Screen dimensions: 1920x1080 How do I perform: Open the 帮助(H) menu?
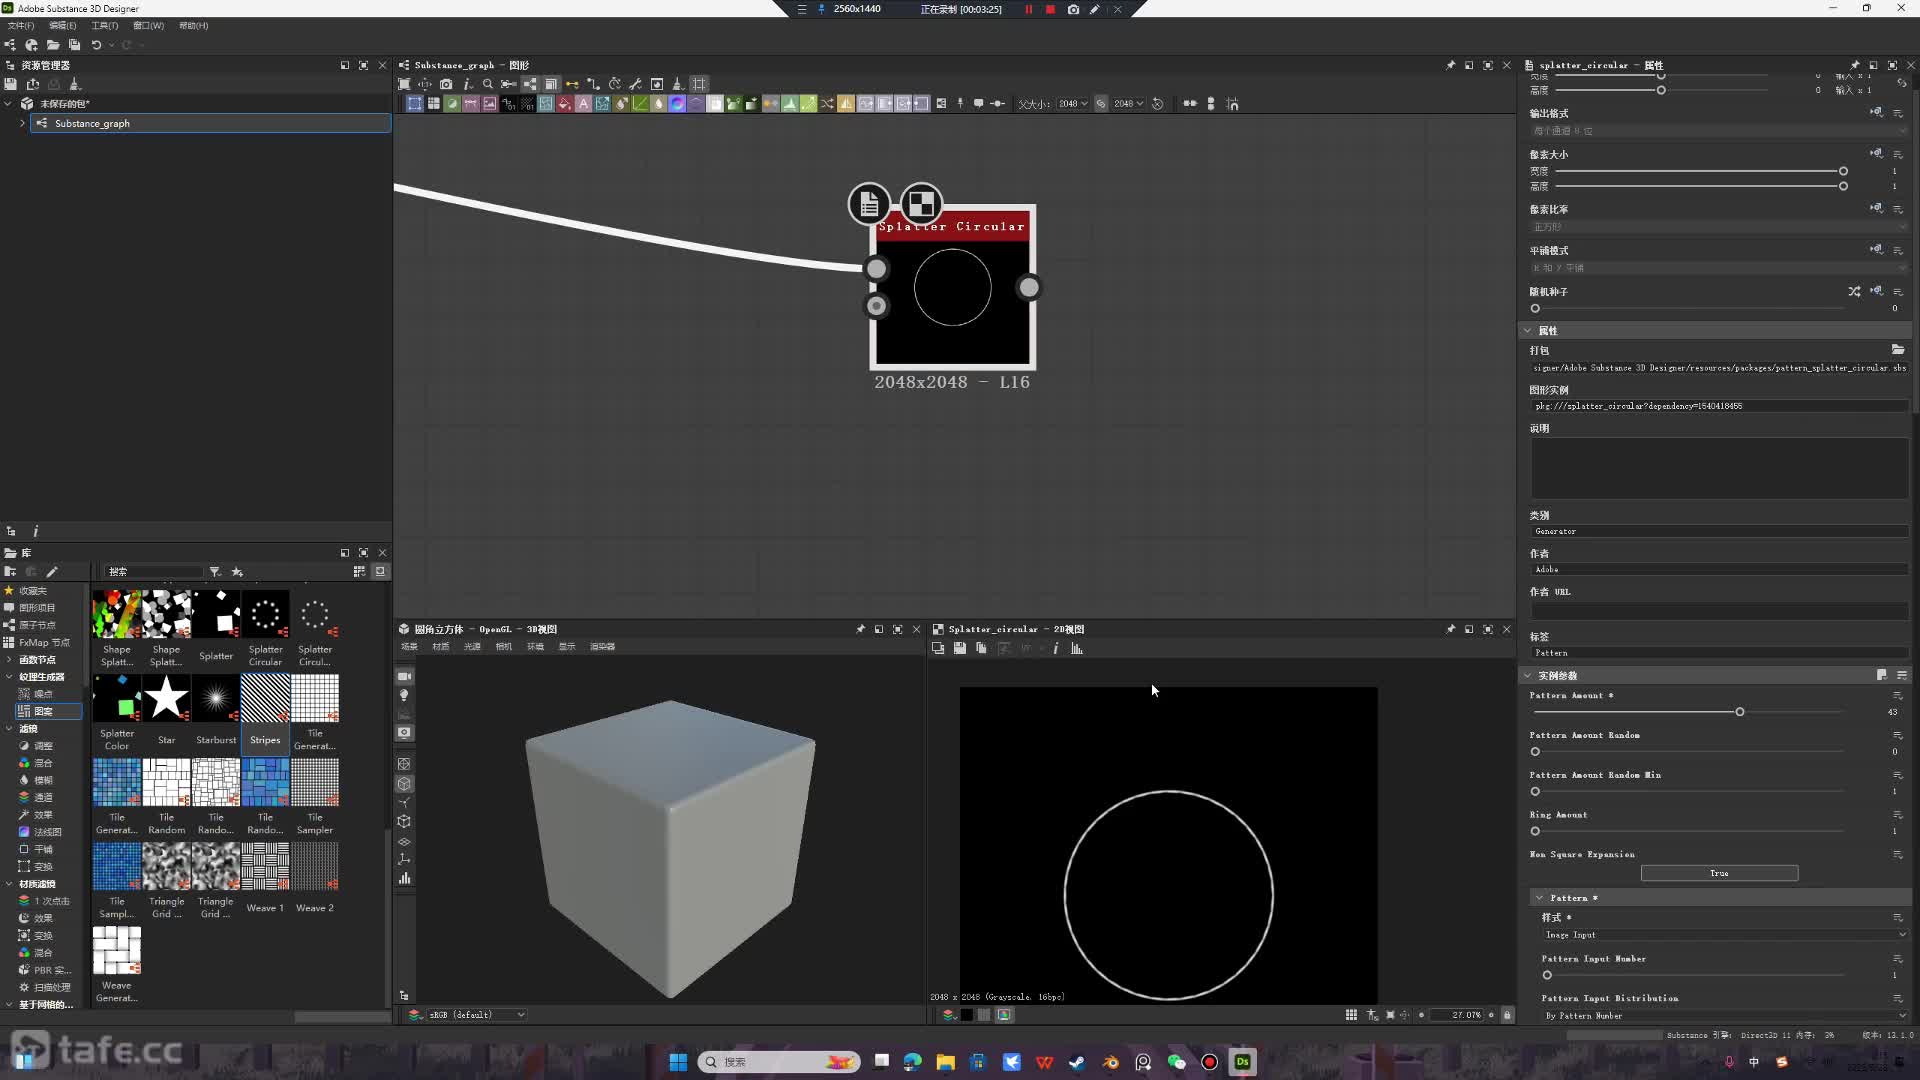[x=193, y=26]
